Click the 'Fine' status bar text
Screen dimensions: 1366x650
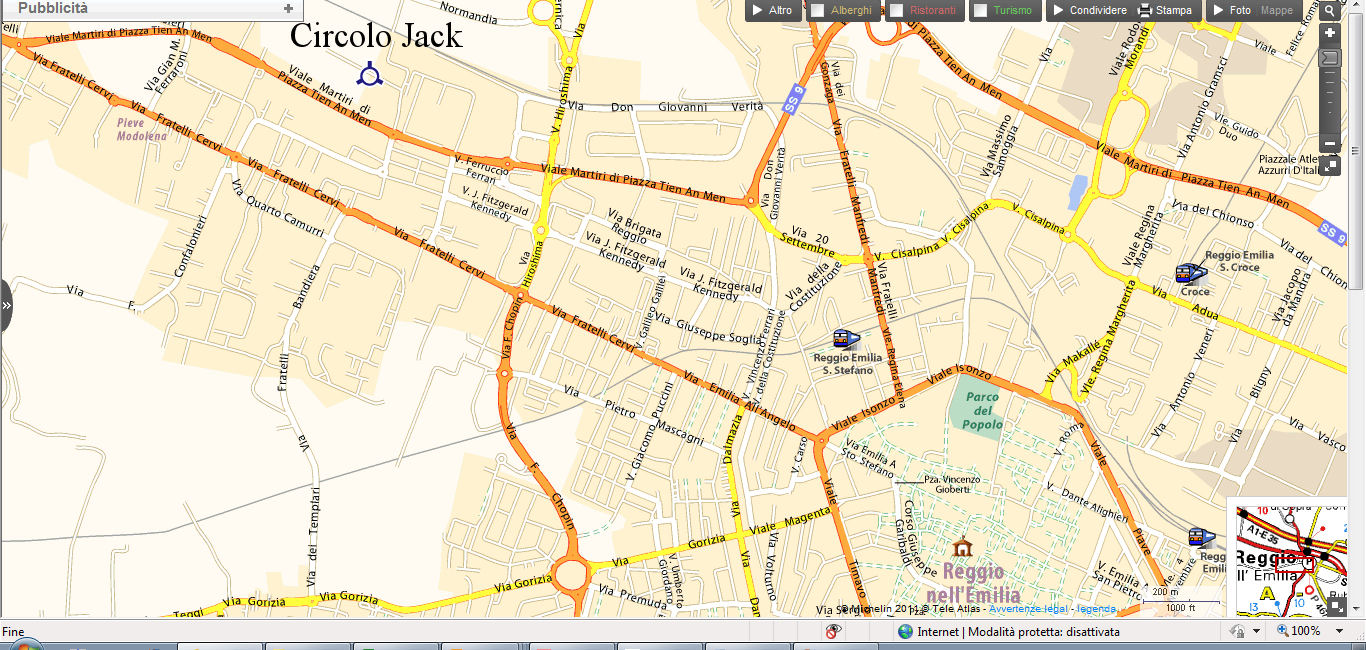coord(13,631)
